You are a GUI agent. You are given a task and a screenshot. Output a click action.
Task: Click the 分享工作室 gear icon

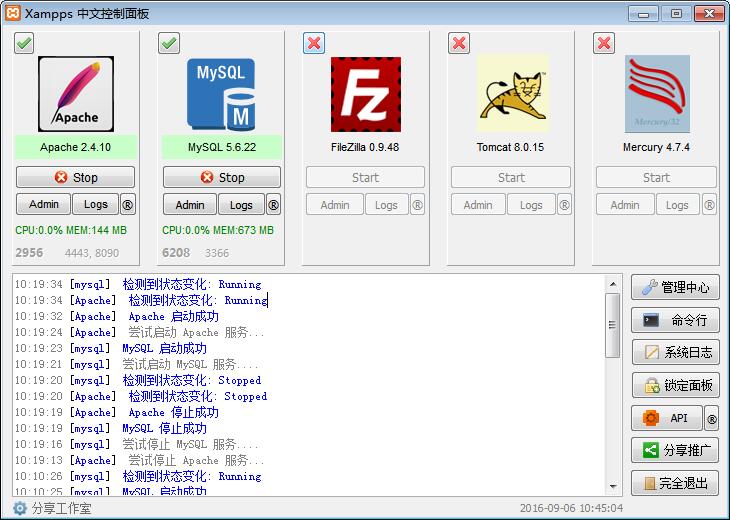coord(20,508)
